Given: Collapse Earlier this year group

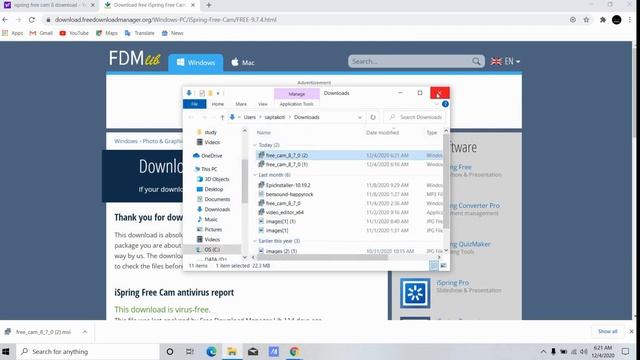Looking at the screenshot, I should point(255,241).
